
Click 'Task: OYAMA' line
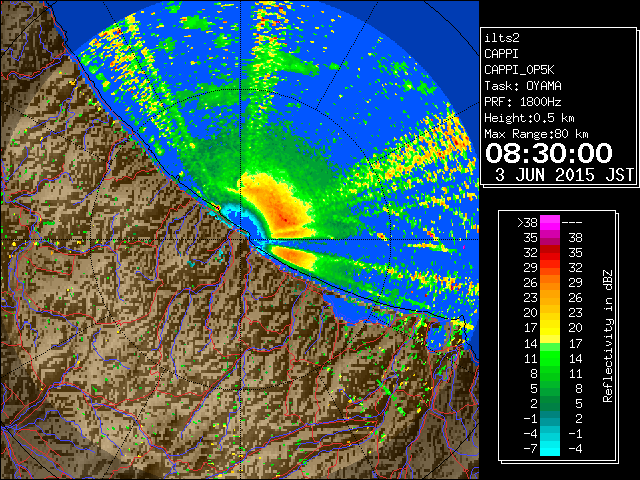tap(523, 86)
